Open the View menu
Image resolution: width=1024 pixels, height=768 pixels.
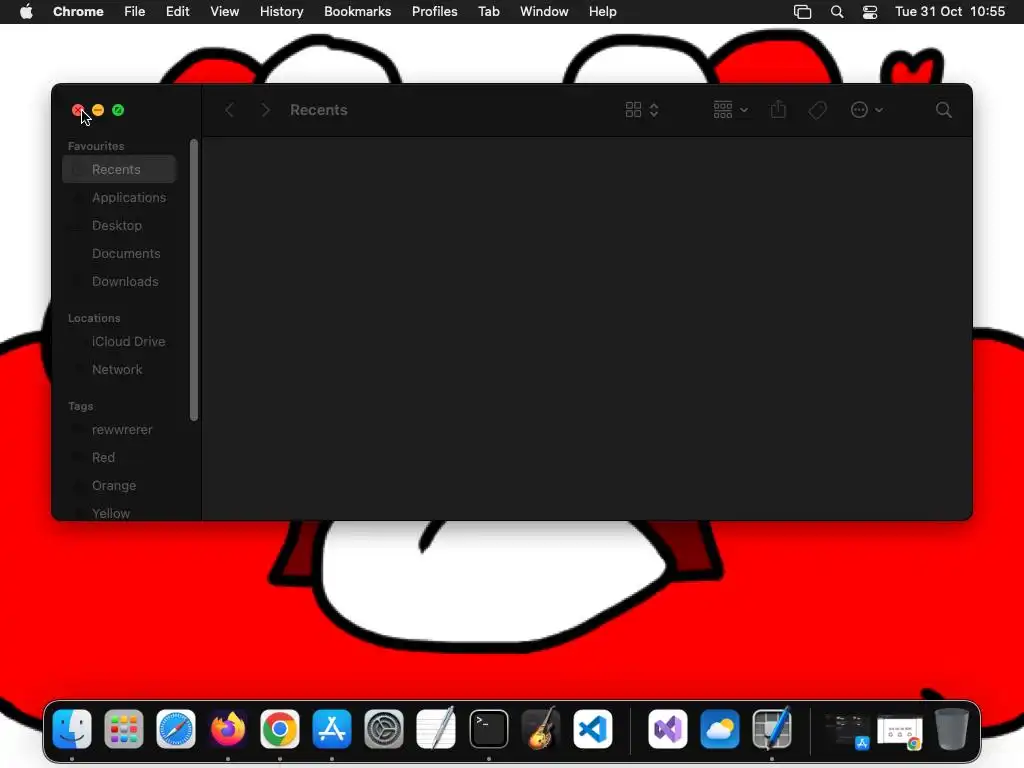(225, 12)
